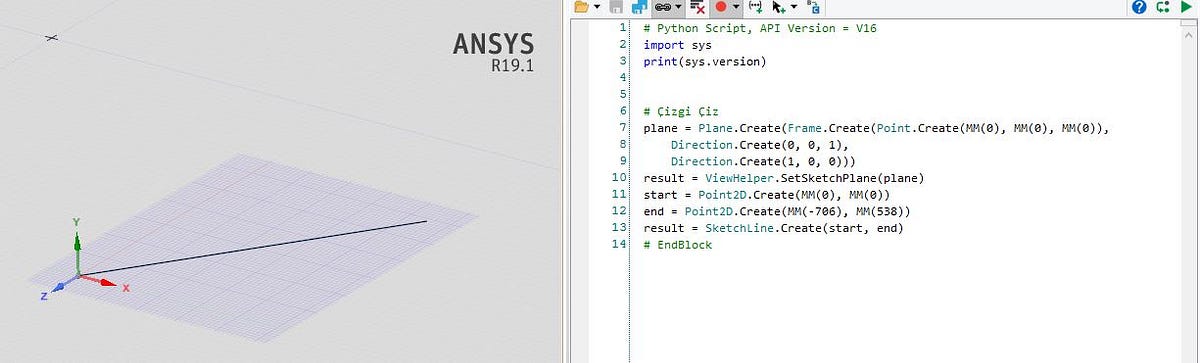Viewport: 1200px width, 363px height.
Task: Expand the cursor selection dropdown arrow
Action: point(794,6)
